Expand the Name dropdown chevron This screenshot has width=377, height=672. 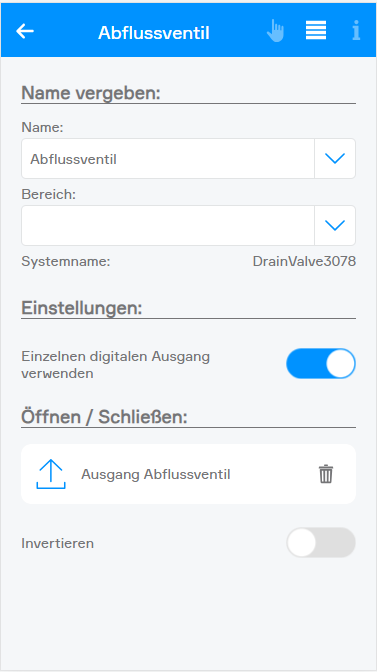[x=335, y=159]
